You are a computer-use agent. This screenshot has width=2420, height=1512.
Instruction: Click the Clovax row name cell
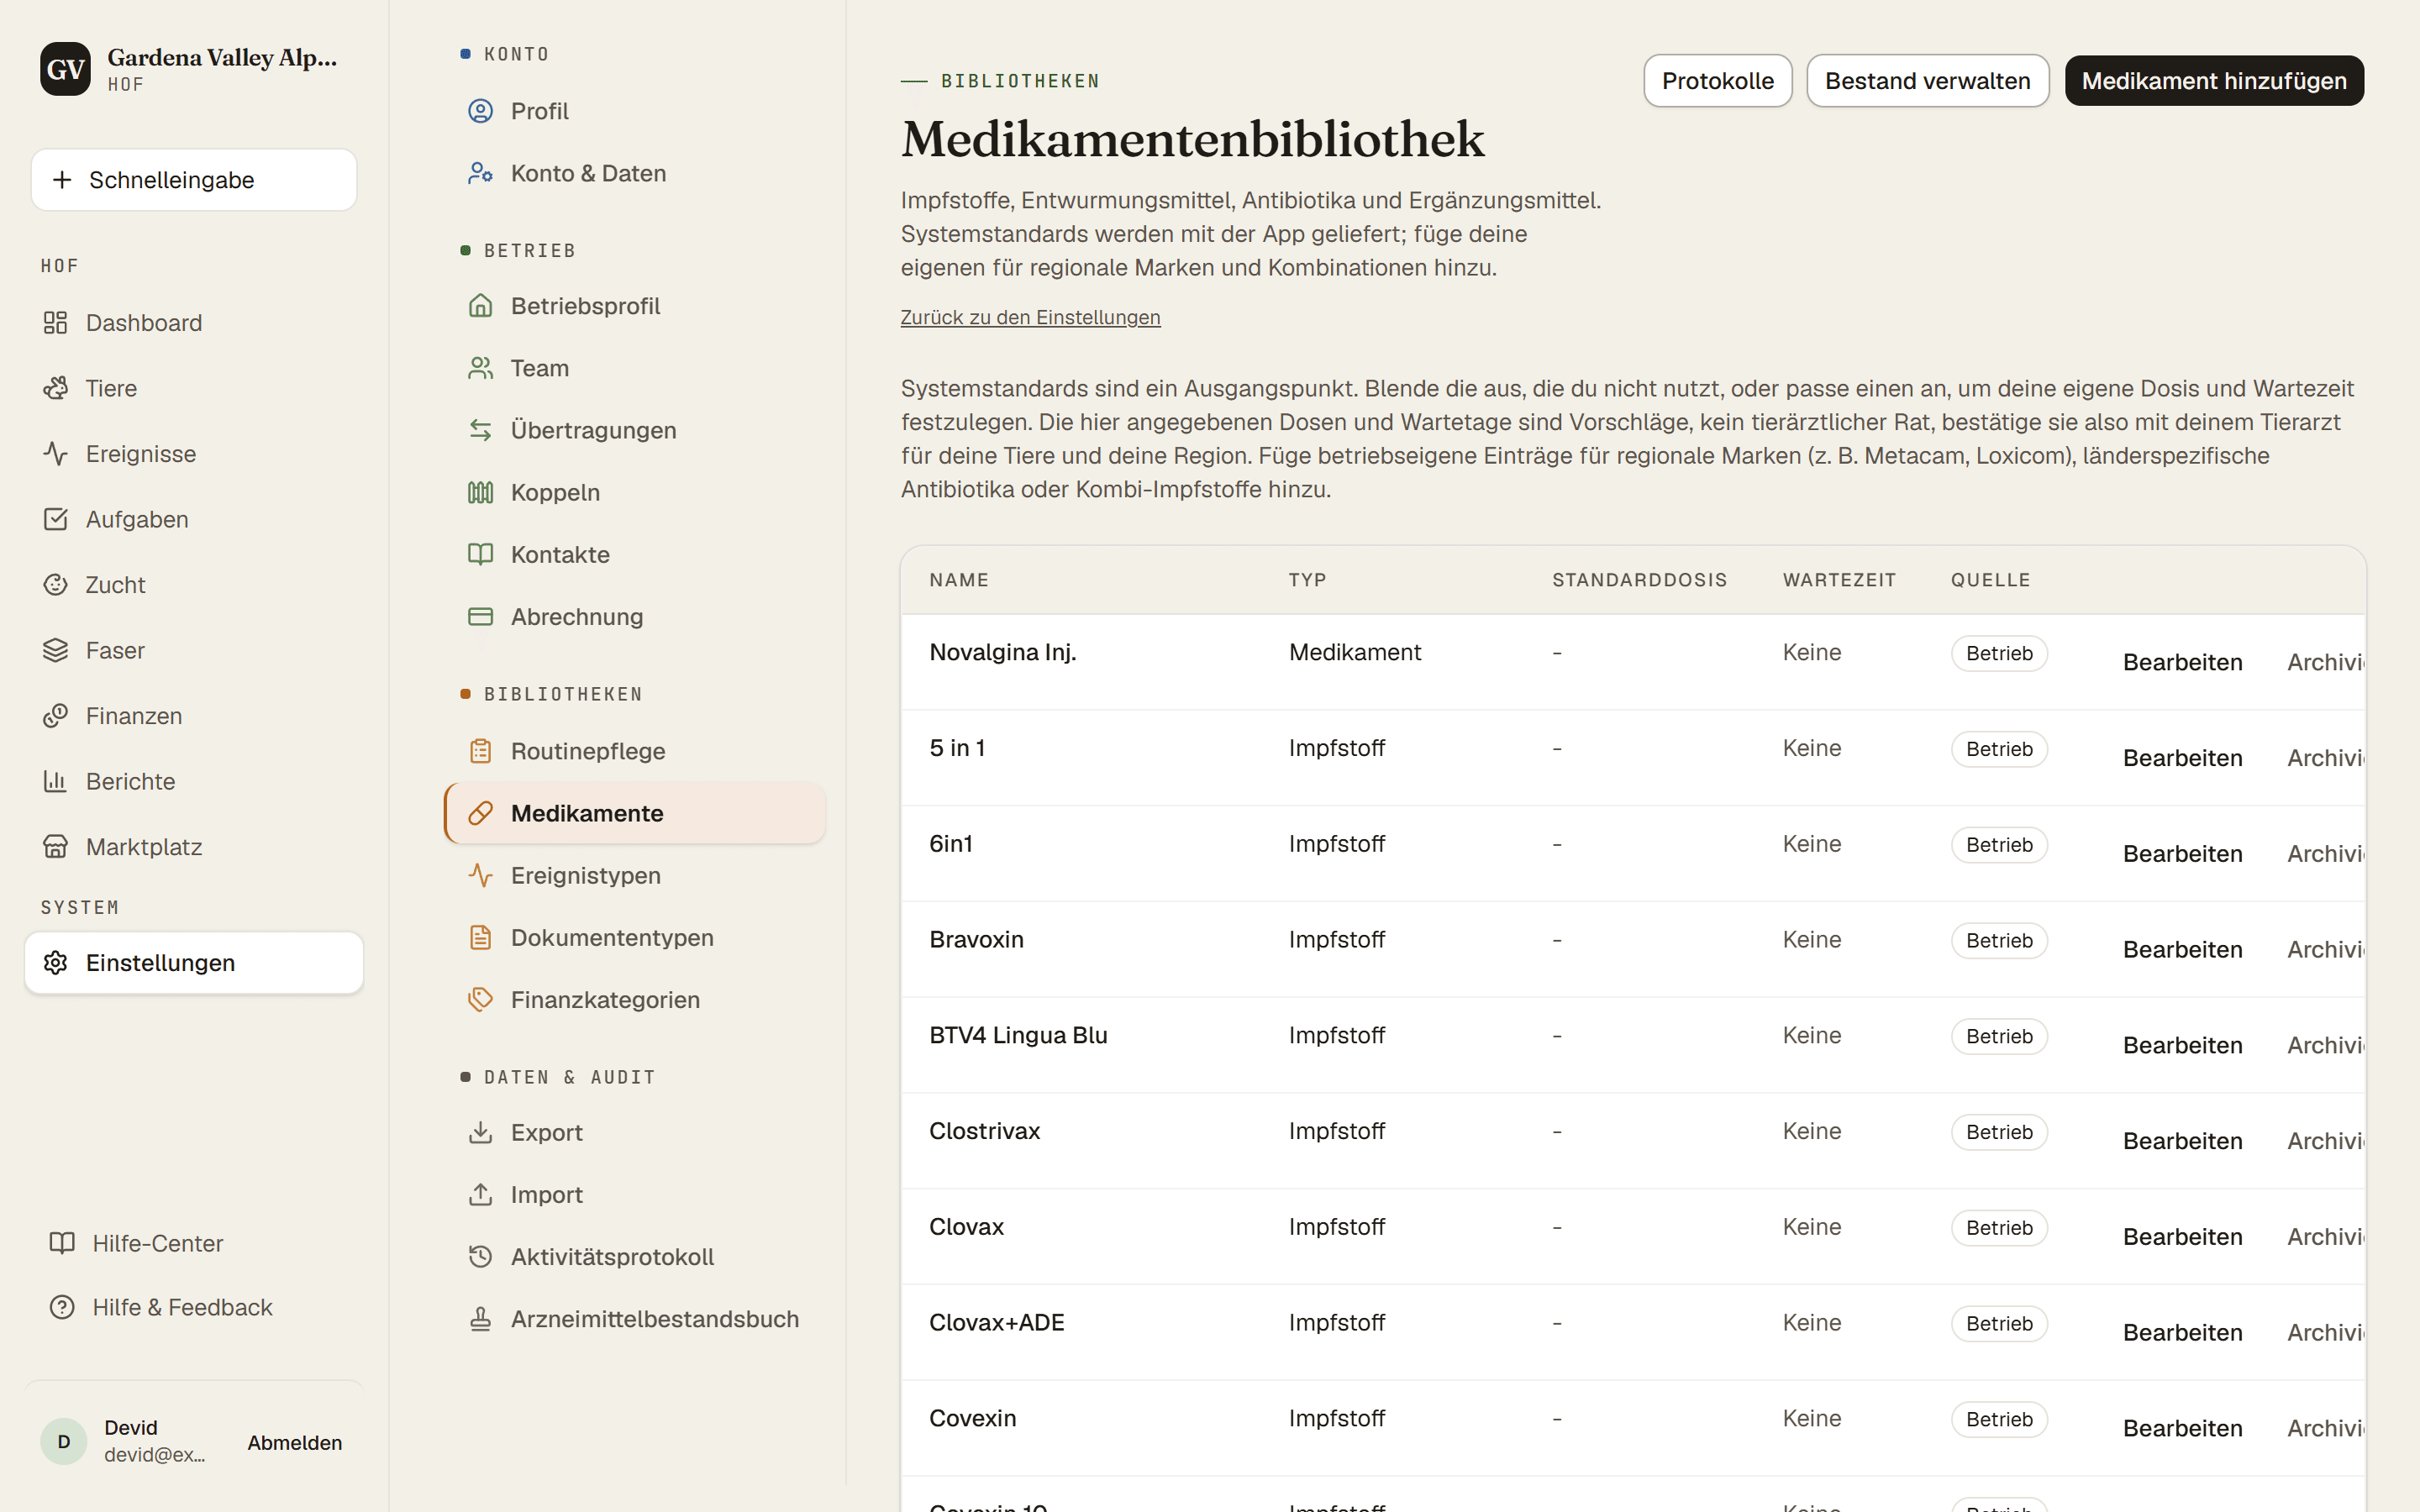966,1227
